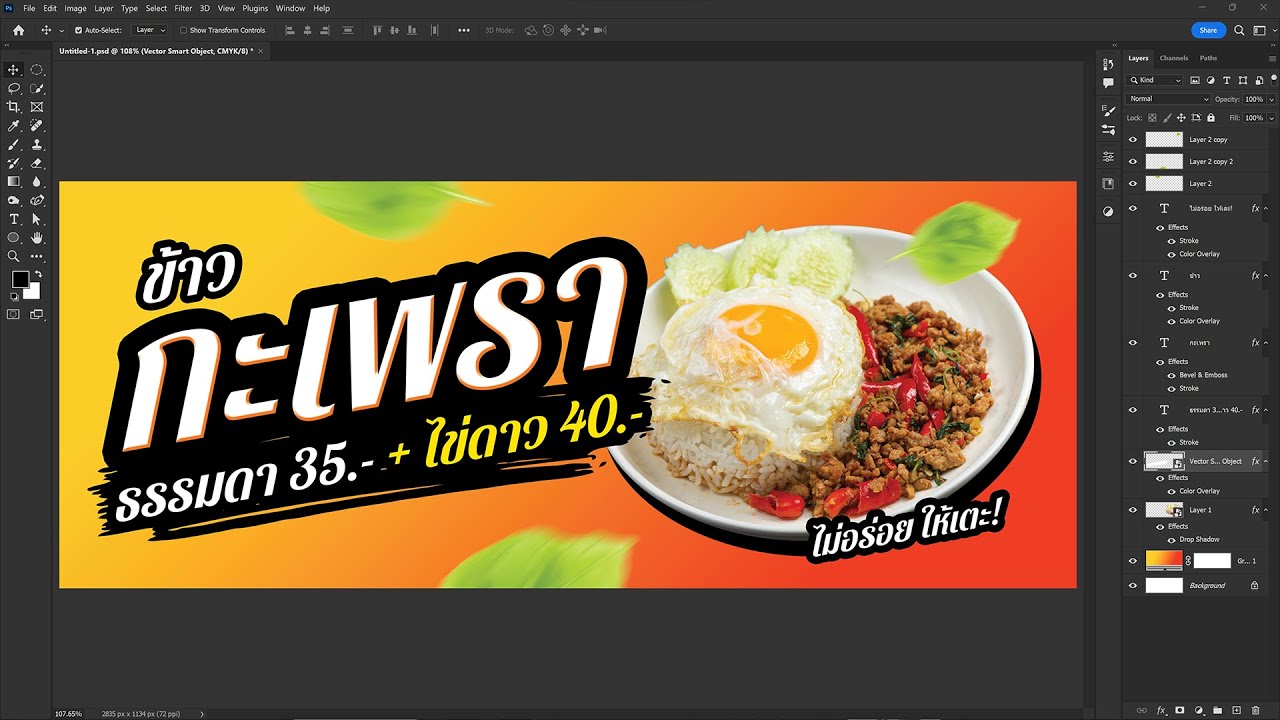Select the Frame tool
Viewport: 1280px width, 720px height.
[x=37, y=107]
